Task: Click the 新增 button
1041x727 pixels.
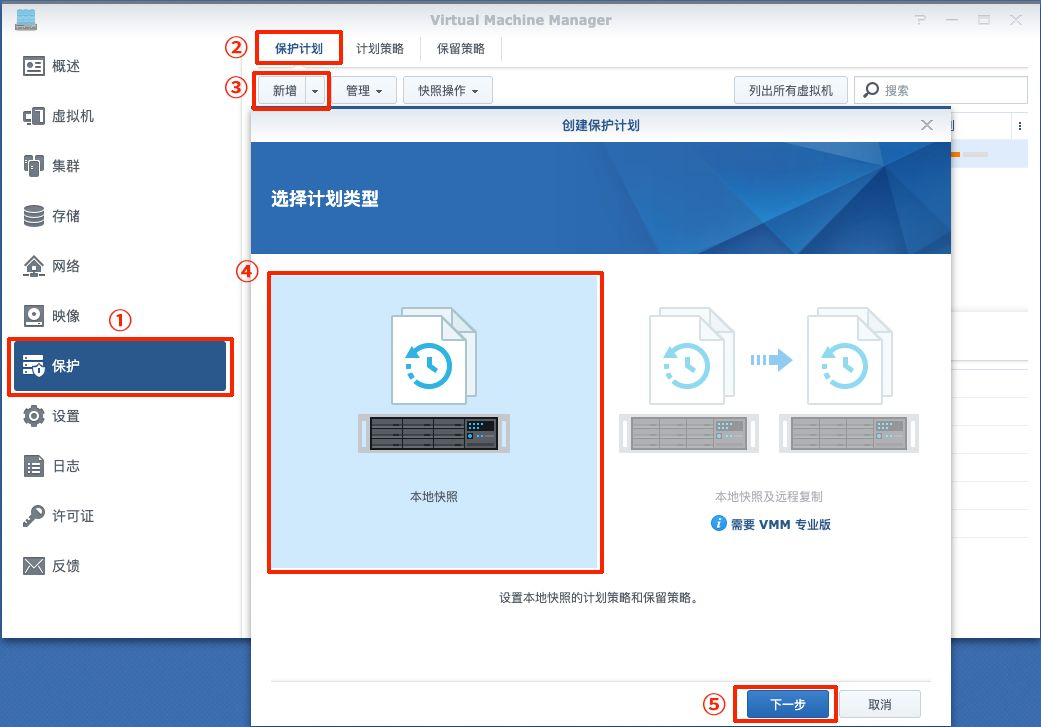Action: tap(284, 90)
